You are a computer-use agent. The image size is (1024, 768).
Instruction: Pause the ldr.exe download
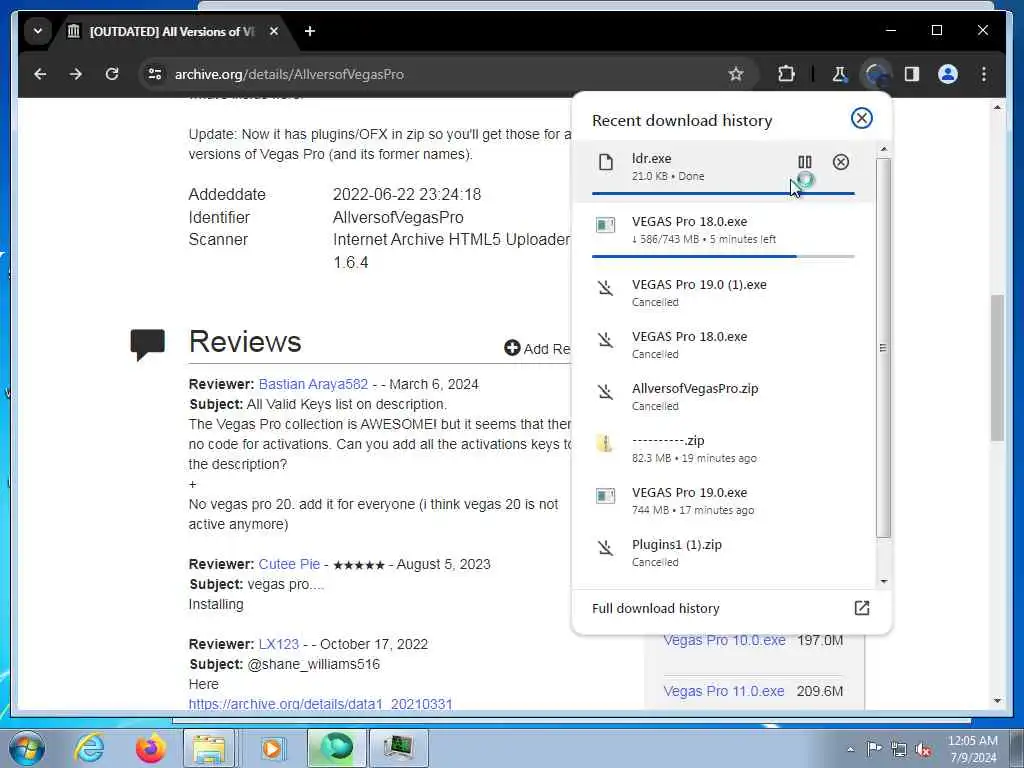coord(805,162)
